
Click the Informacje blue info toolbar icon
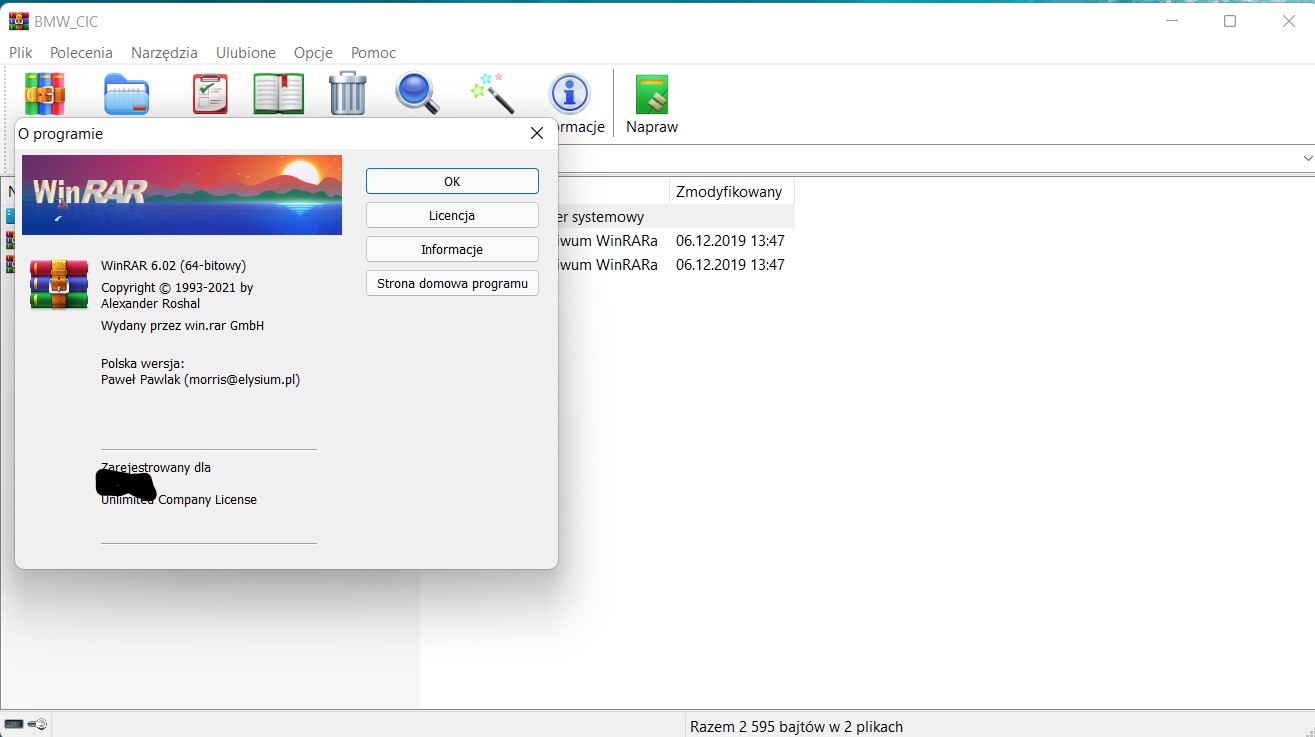[570, 94]
